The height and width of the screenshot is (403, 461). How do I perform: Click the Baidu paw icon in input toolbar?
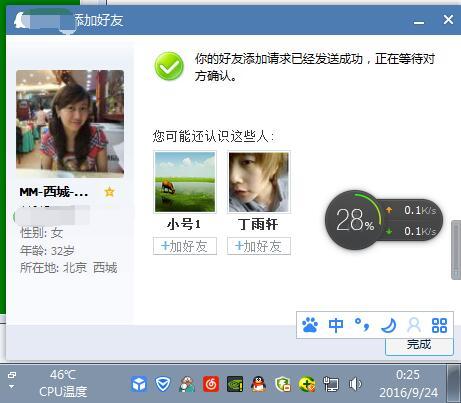310,325
